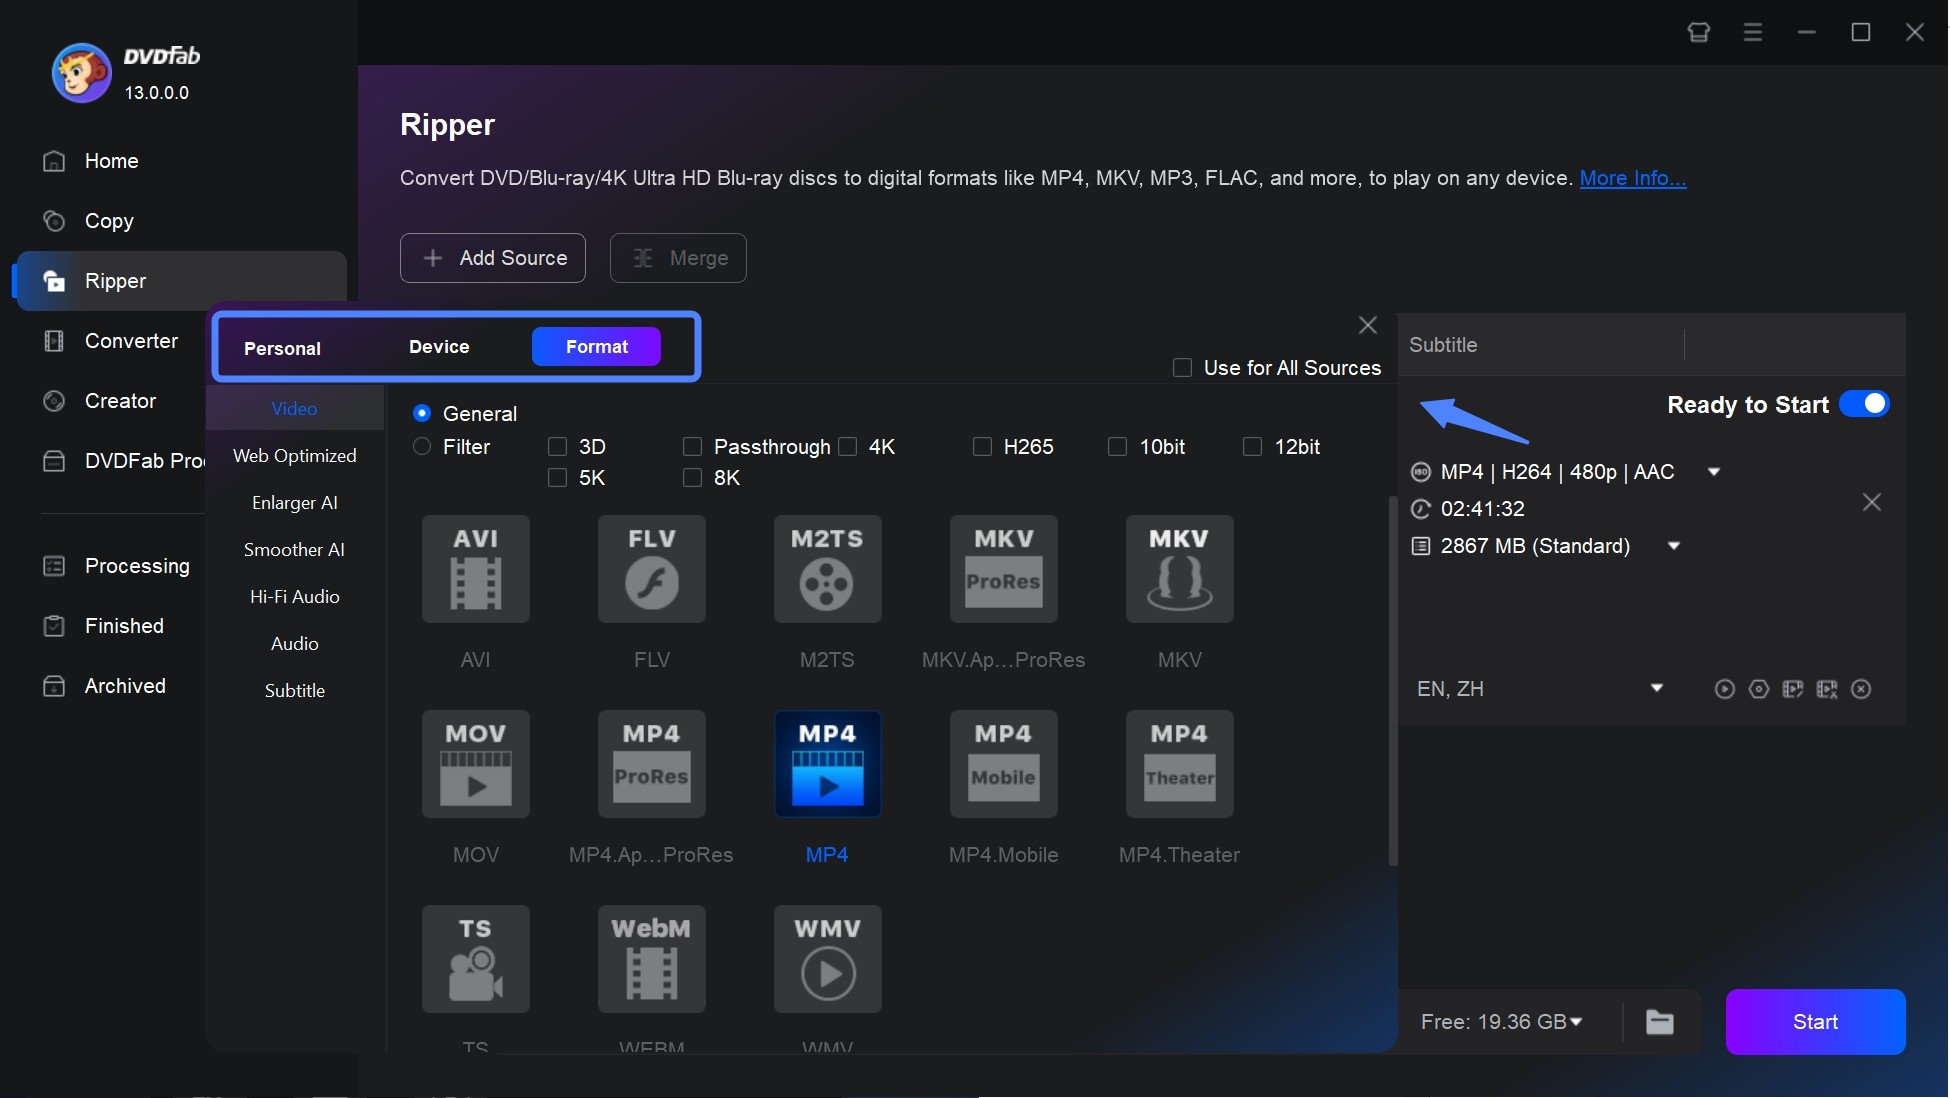Screen dimensions: 1950x1098
Task: Click the Merge button
Action: pyautogui.click(x=678, y=256)
